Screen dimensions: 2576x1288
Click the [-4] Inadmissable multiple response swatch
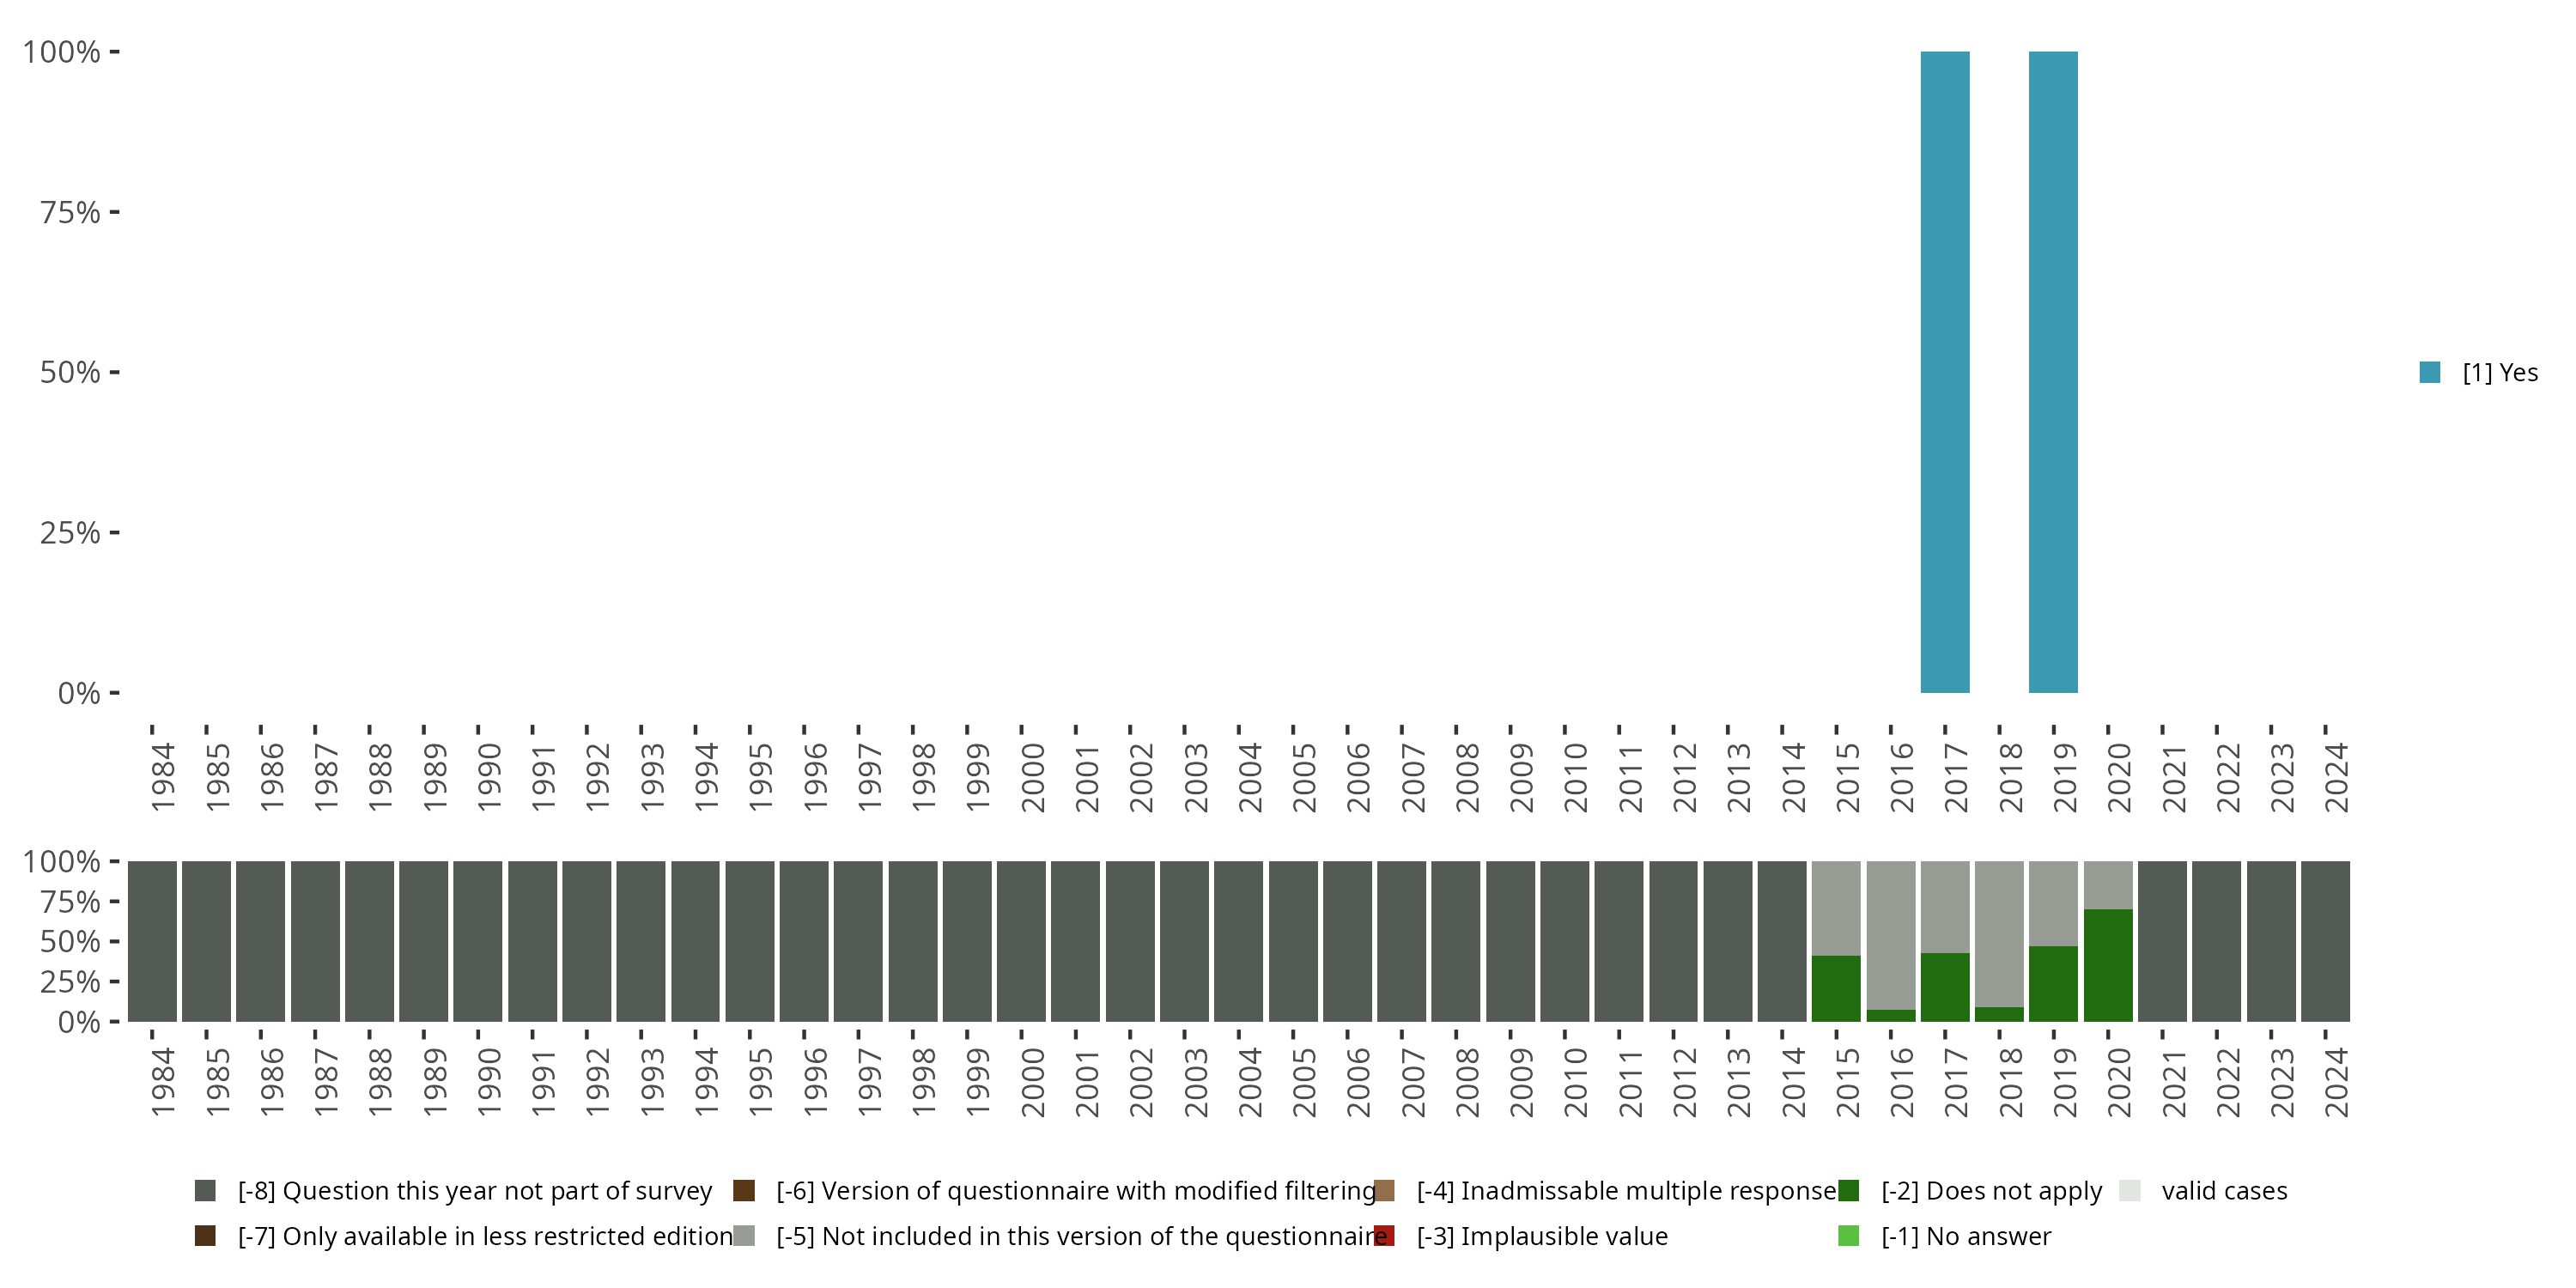(1384, 1190)
